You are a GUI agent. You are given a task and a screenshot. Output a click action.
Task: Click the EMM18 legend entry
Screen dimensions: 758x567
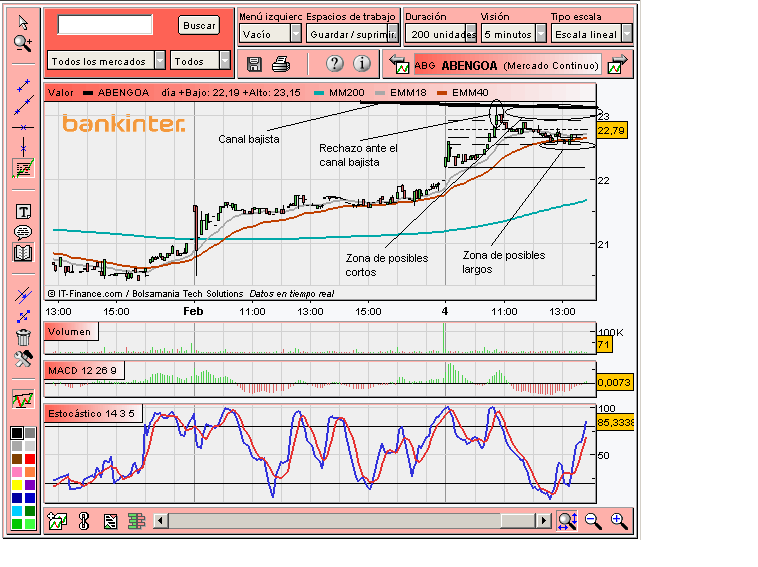[x=401, y=92]
